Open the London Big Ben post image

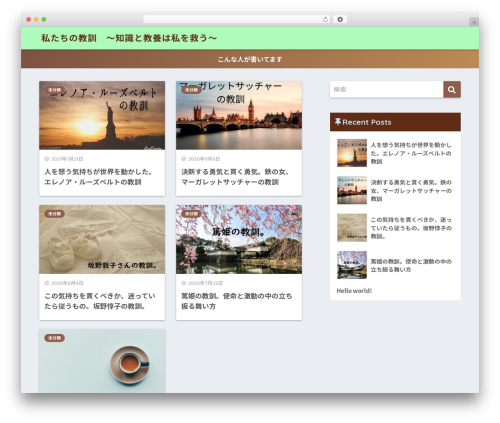[x=239, y=115]
